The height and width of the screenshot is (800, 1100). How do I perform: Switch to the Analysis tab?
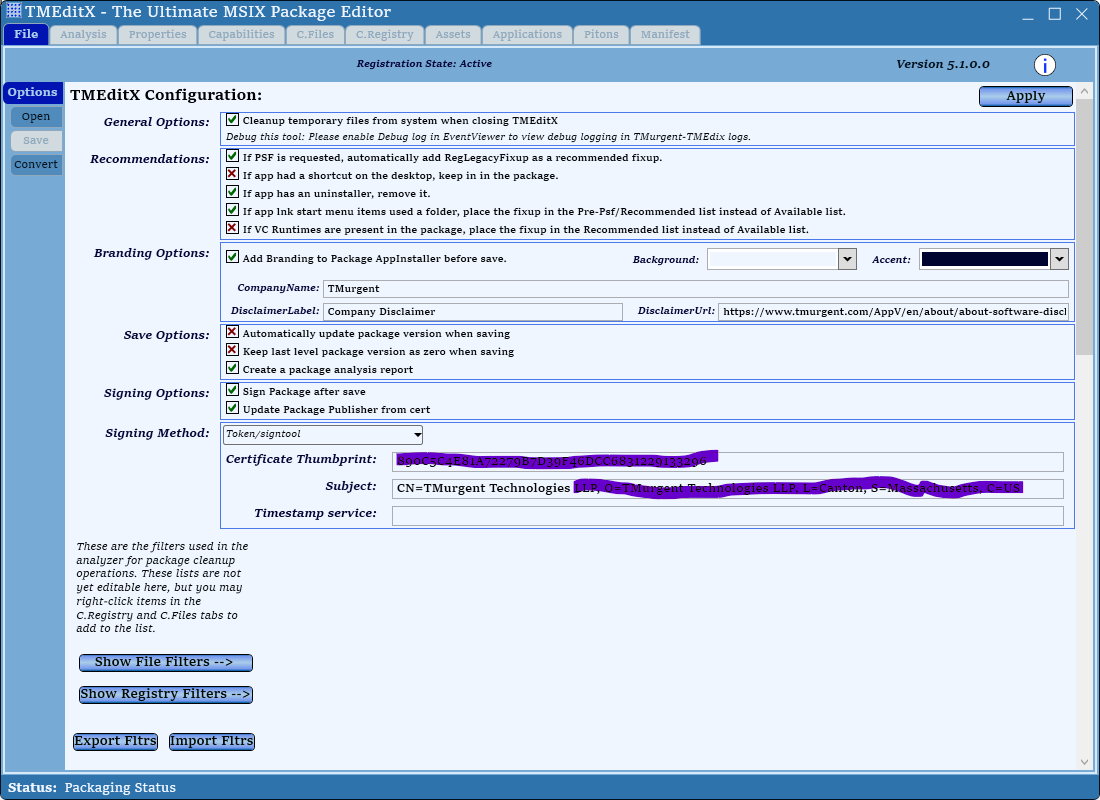pyautogui.click(x=83, y=35)
